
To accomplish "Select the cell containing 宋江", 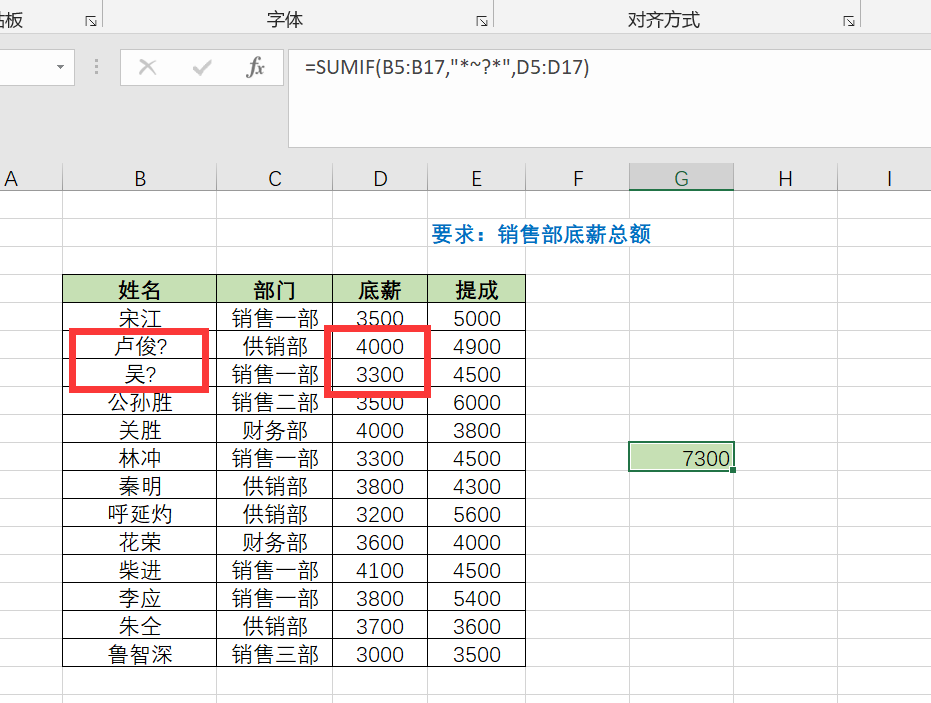I will [x=140, y=317].
